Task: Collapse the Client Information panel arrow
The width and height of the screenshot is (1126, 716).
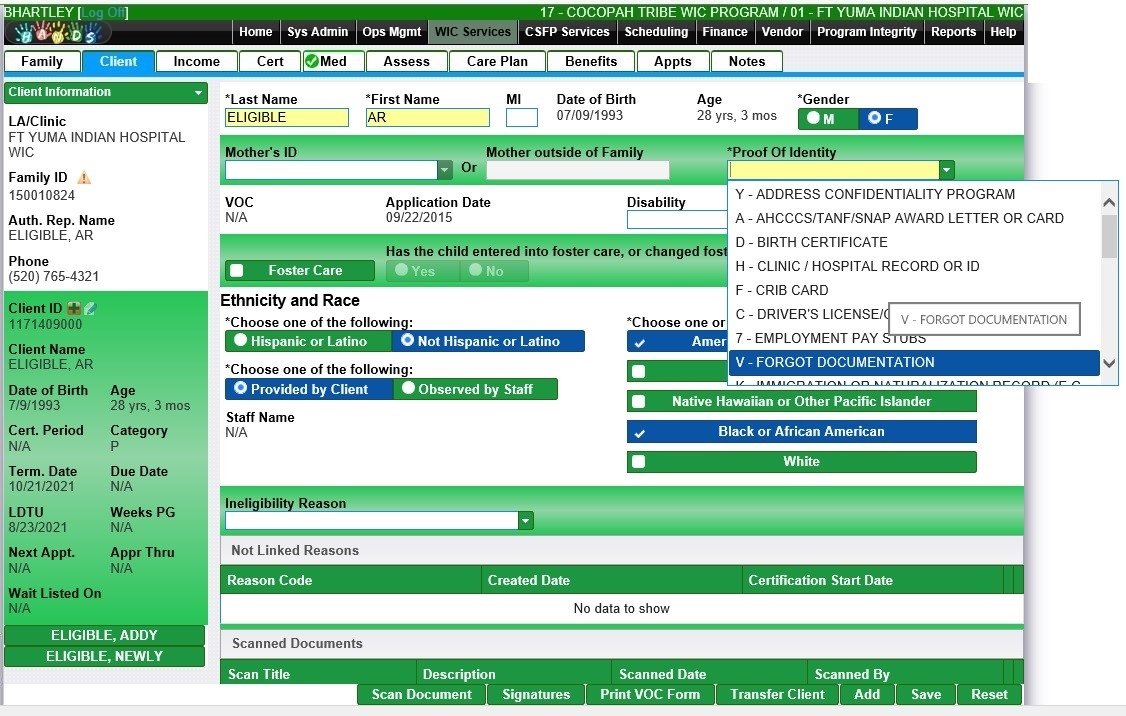Action: click(199, 93)
